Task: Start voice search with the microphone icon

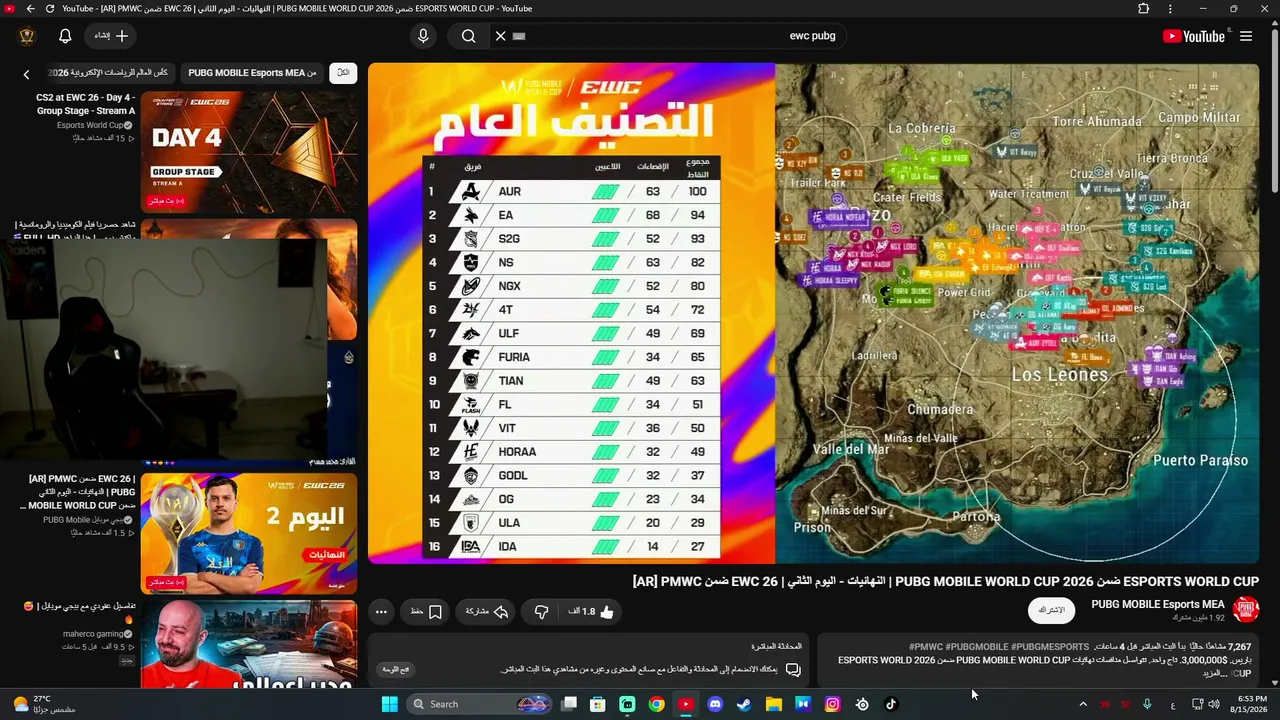Action: coord(423,36)
